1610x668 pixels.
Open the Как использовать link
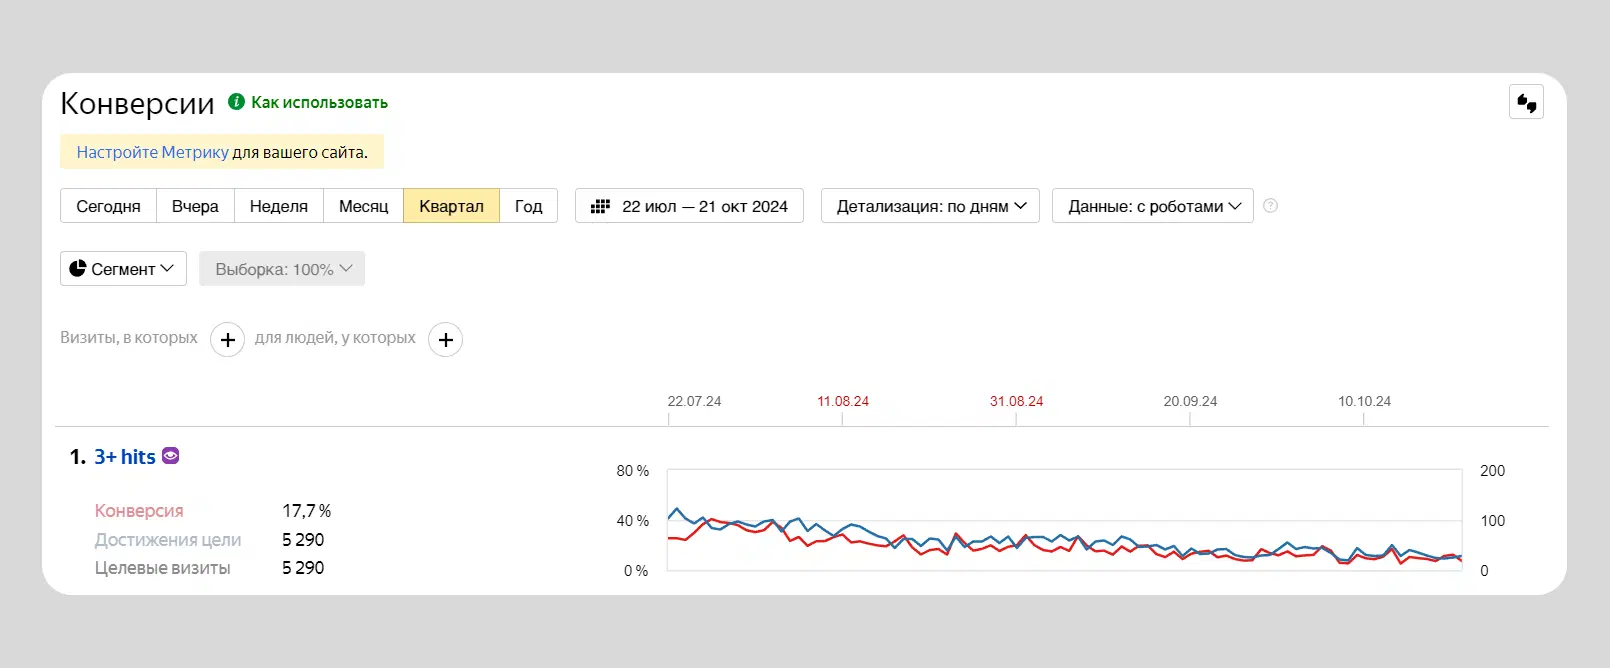click(x=319, y=102)
